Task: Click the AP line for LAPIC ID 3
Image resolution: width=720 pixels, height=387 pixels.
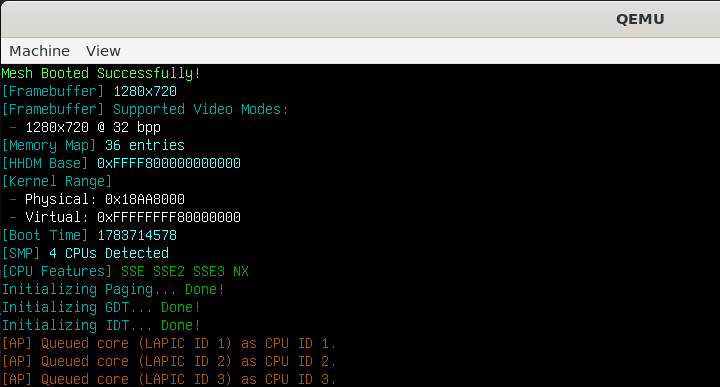Action: point(169,379)
